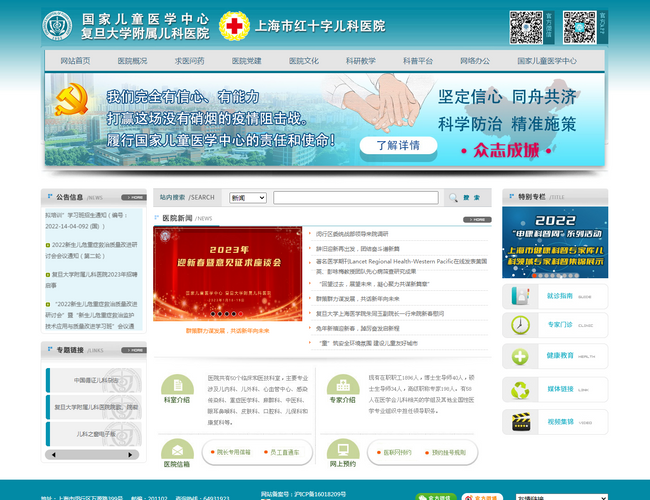Open 视频集锦 via the clapperboard icon
Screen dimensions: 650x500
(521, 422)
